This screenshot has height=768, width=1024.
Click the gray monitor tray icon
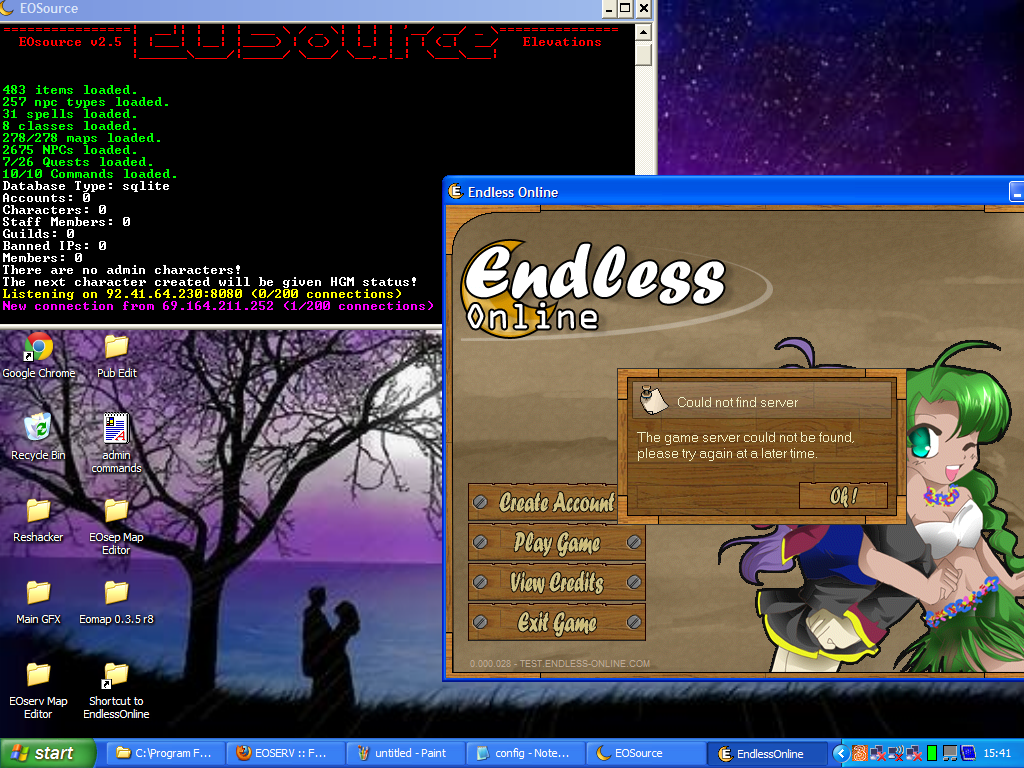[x=950, y=754]
